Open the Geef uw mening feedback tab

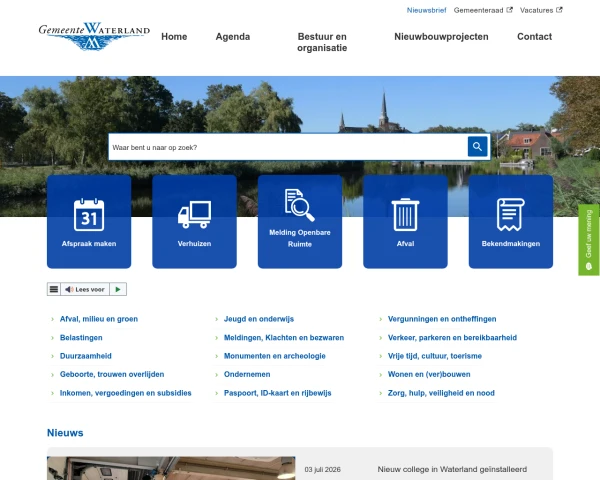point(589,240)
